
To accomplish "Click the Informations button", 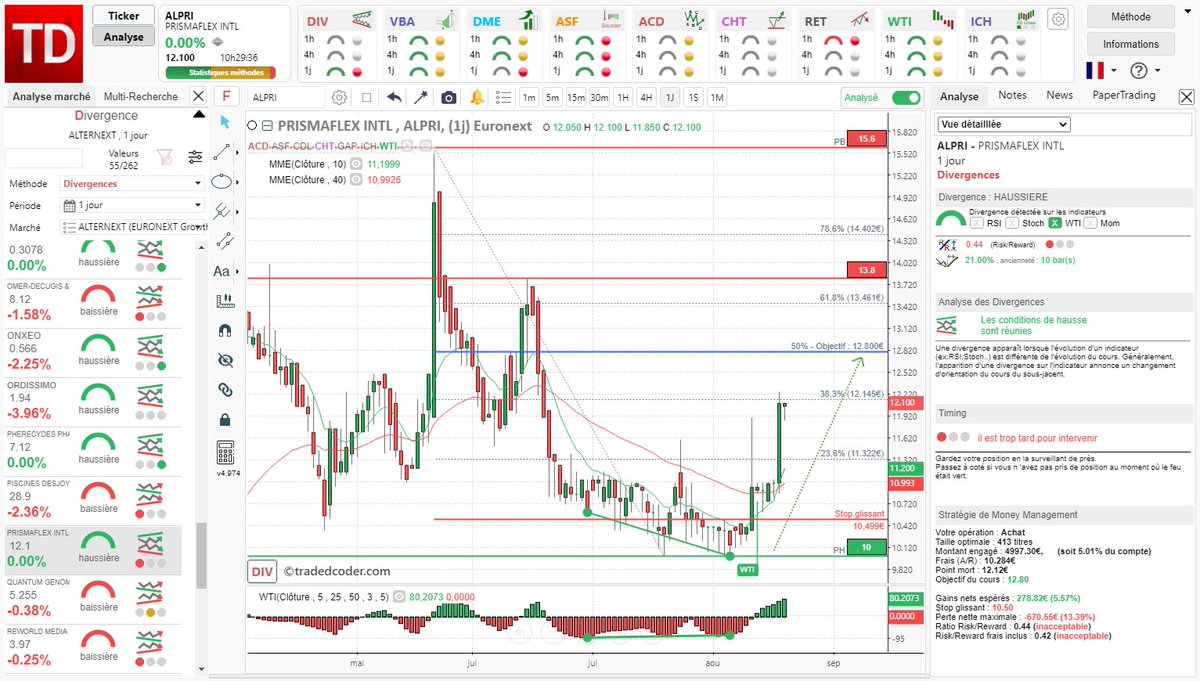I will (1131, 44).
